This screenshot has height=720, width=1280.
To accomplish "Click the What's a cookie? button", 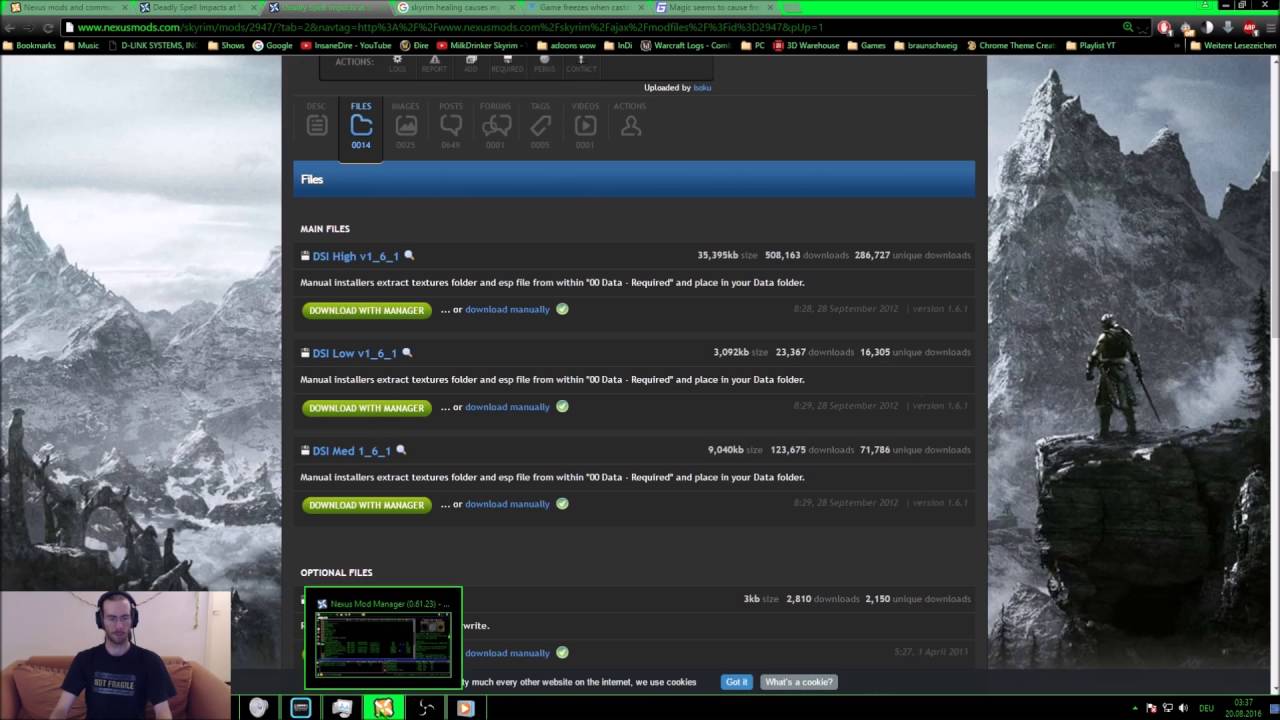I will click(x=798, y=682).
